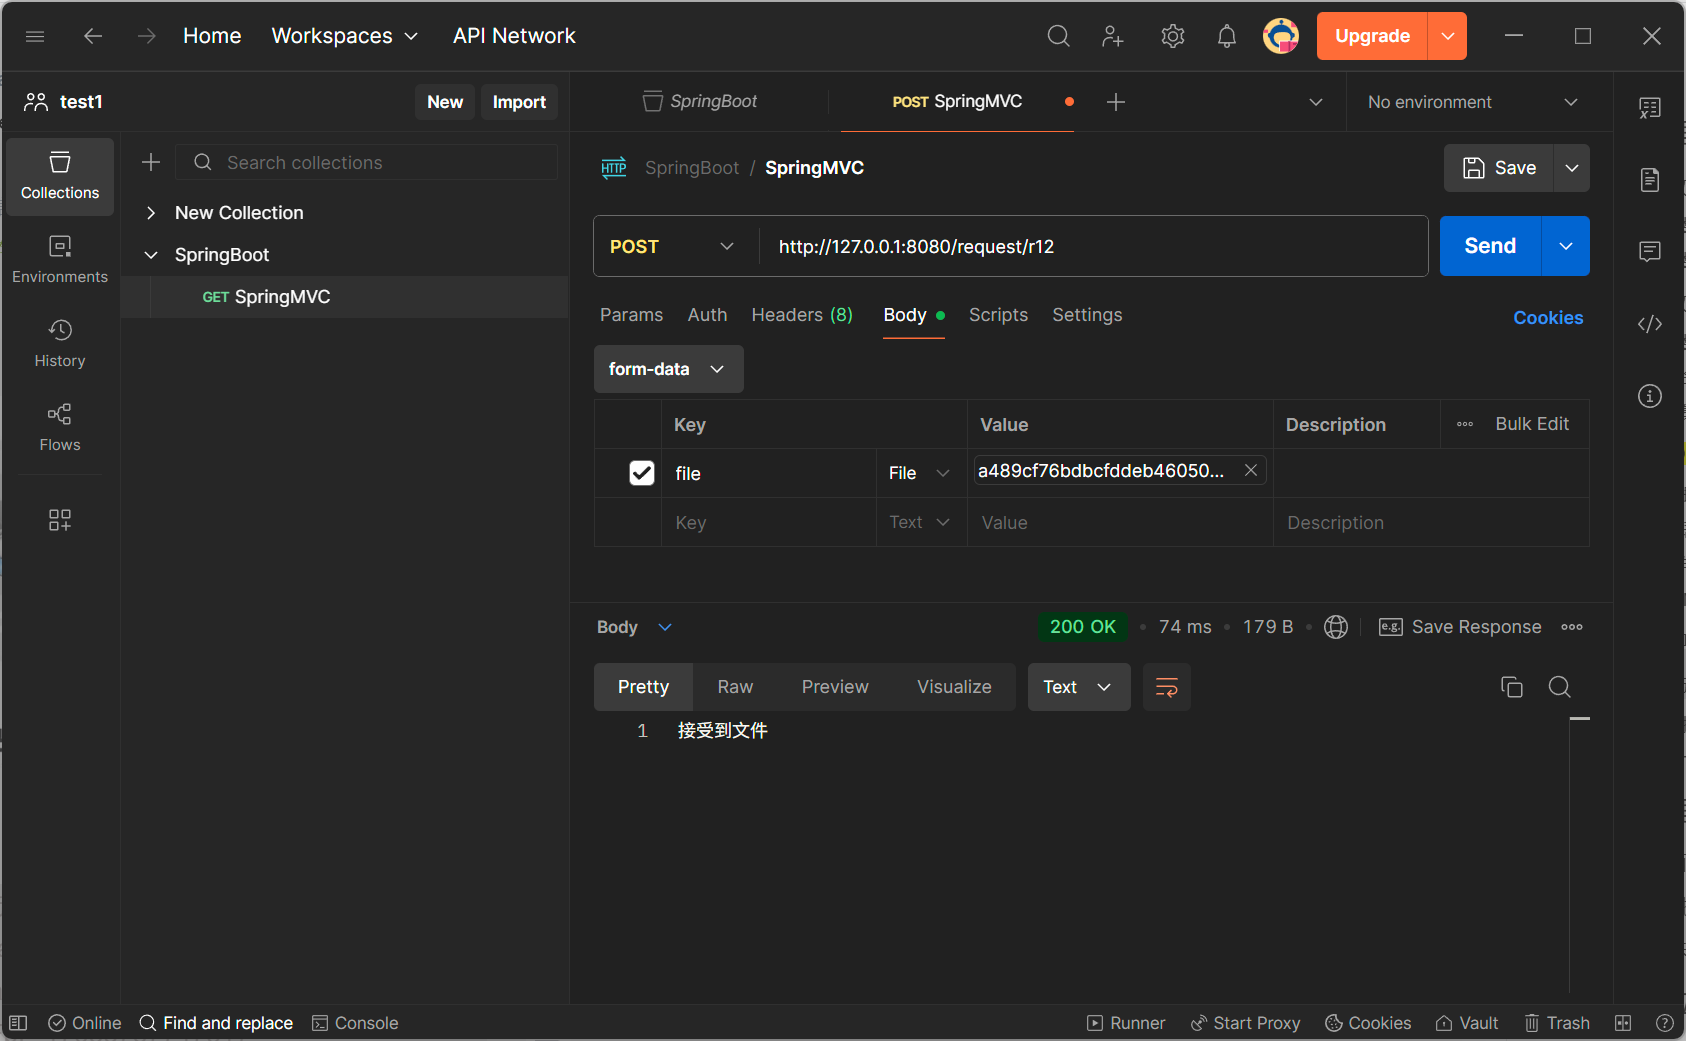
Task: Open the Save options arrow
Action: click(x=1571, y=168)
